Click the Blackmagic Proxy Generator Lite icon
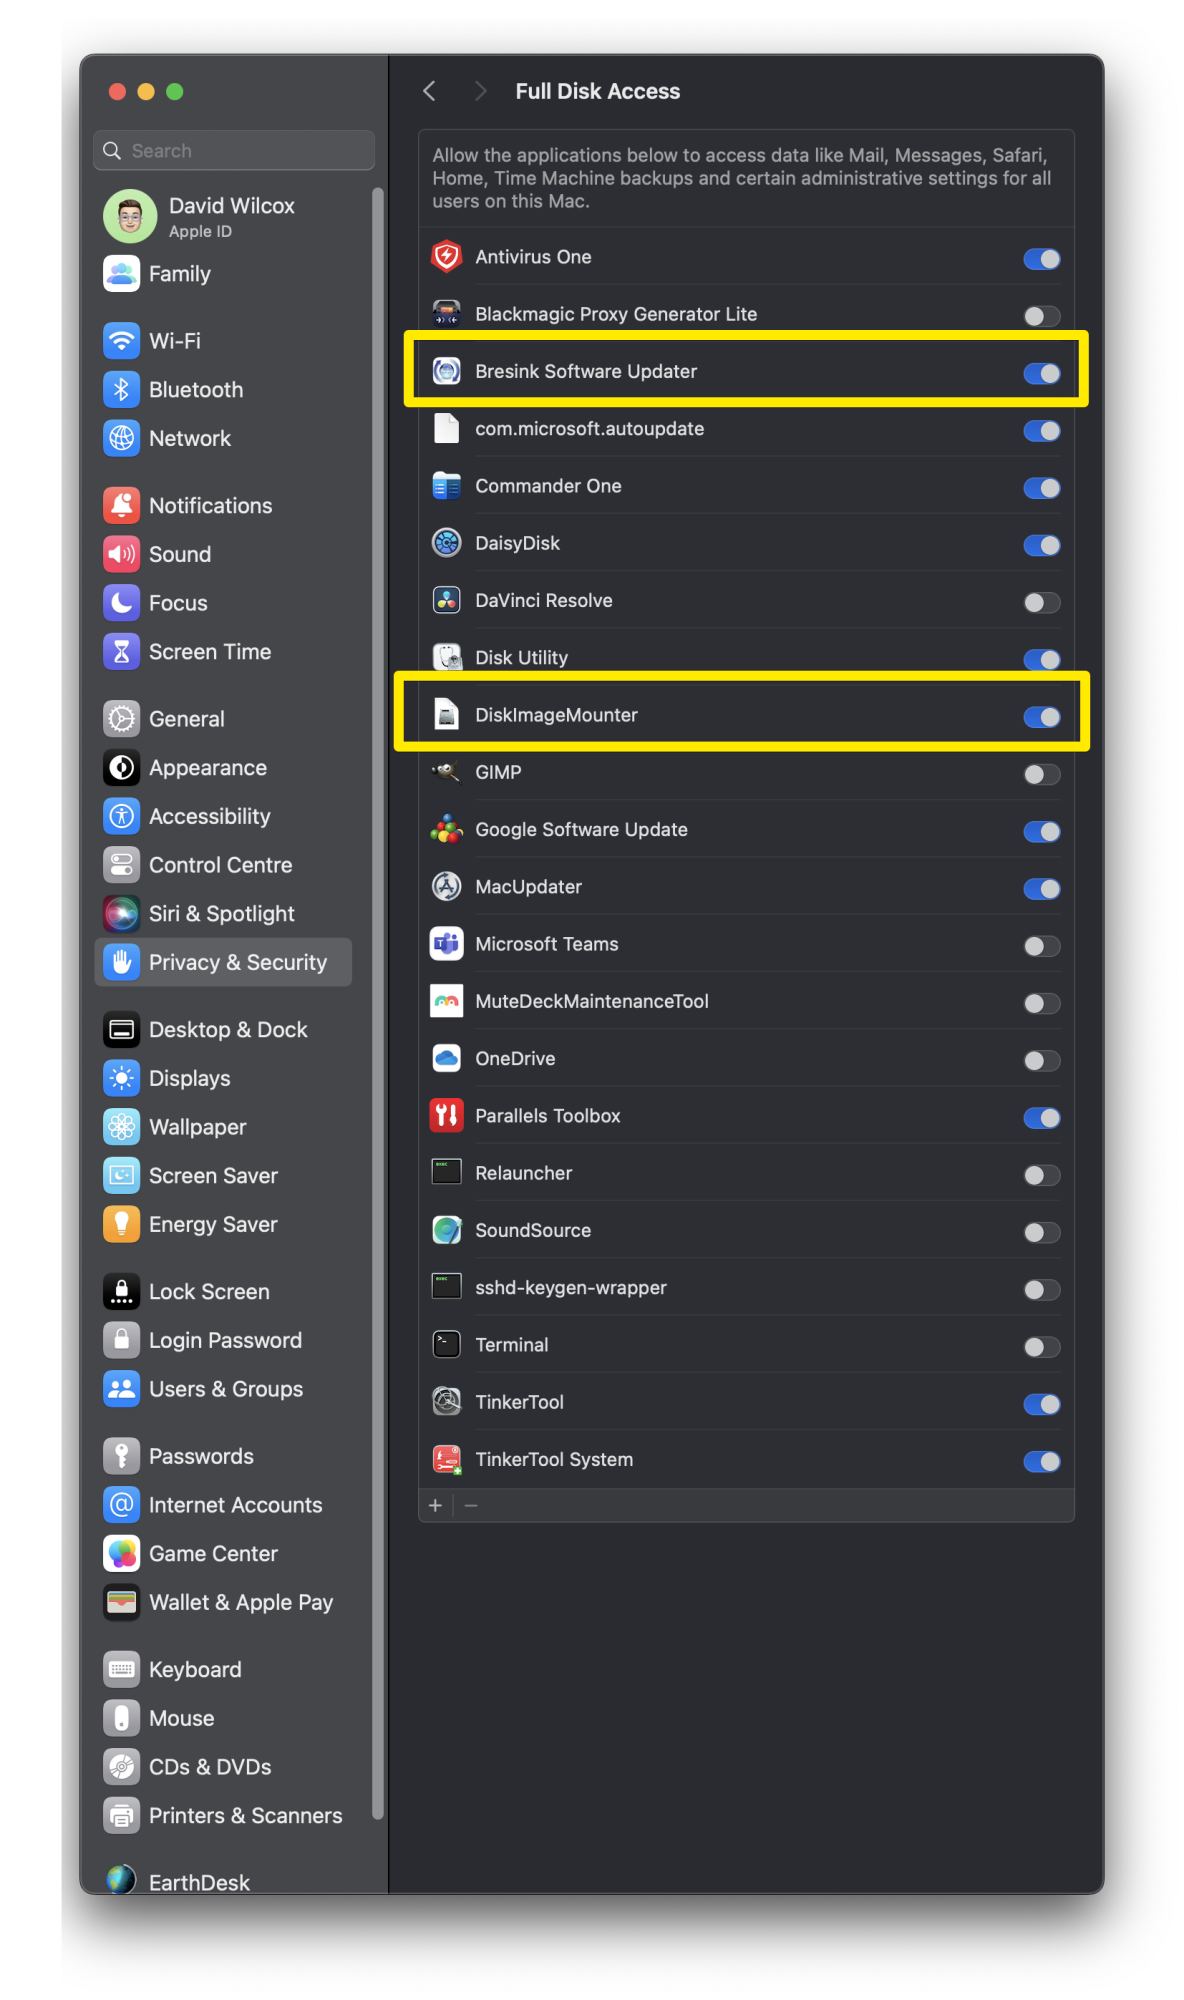Image resolution: width=1184 pixels, height=2000 pixels. 446,314
